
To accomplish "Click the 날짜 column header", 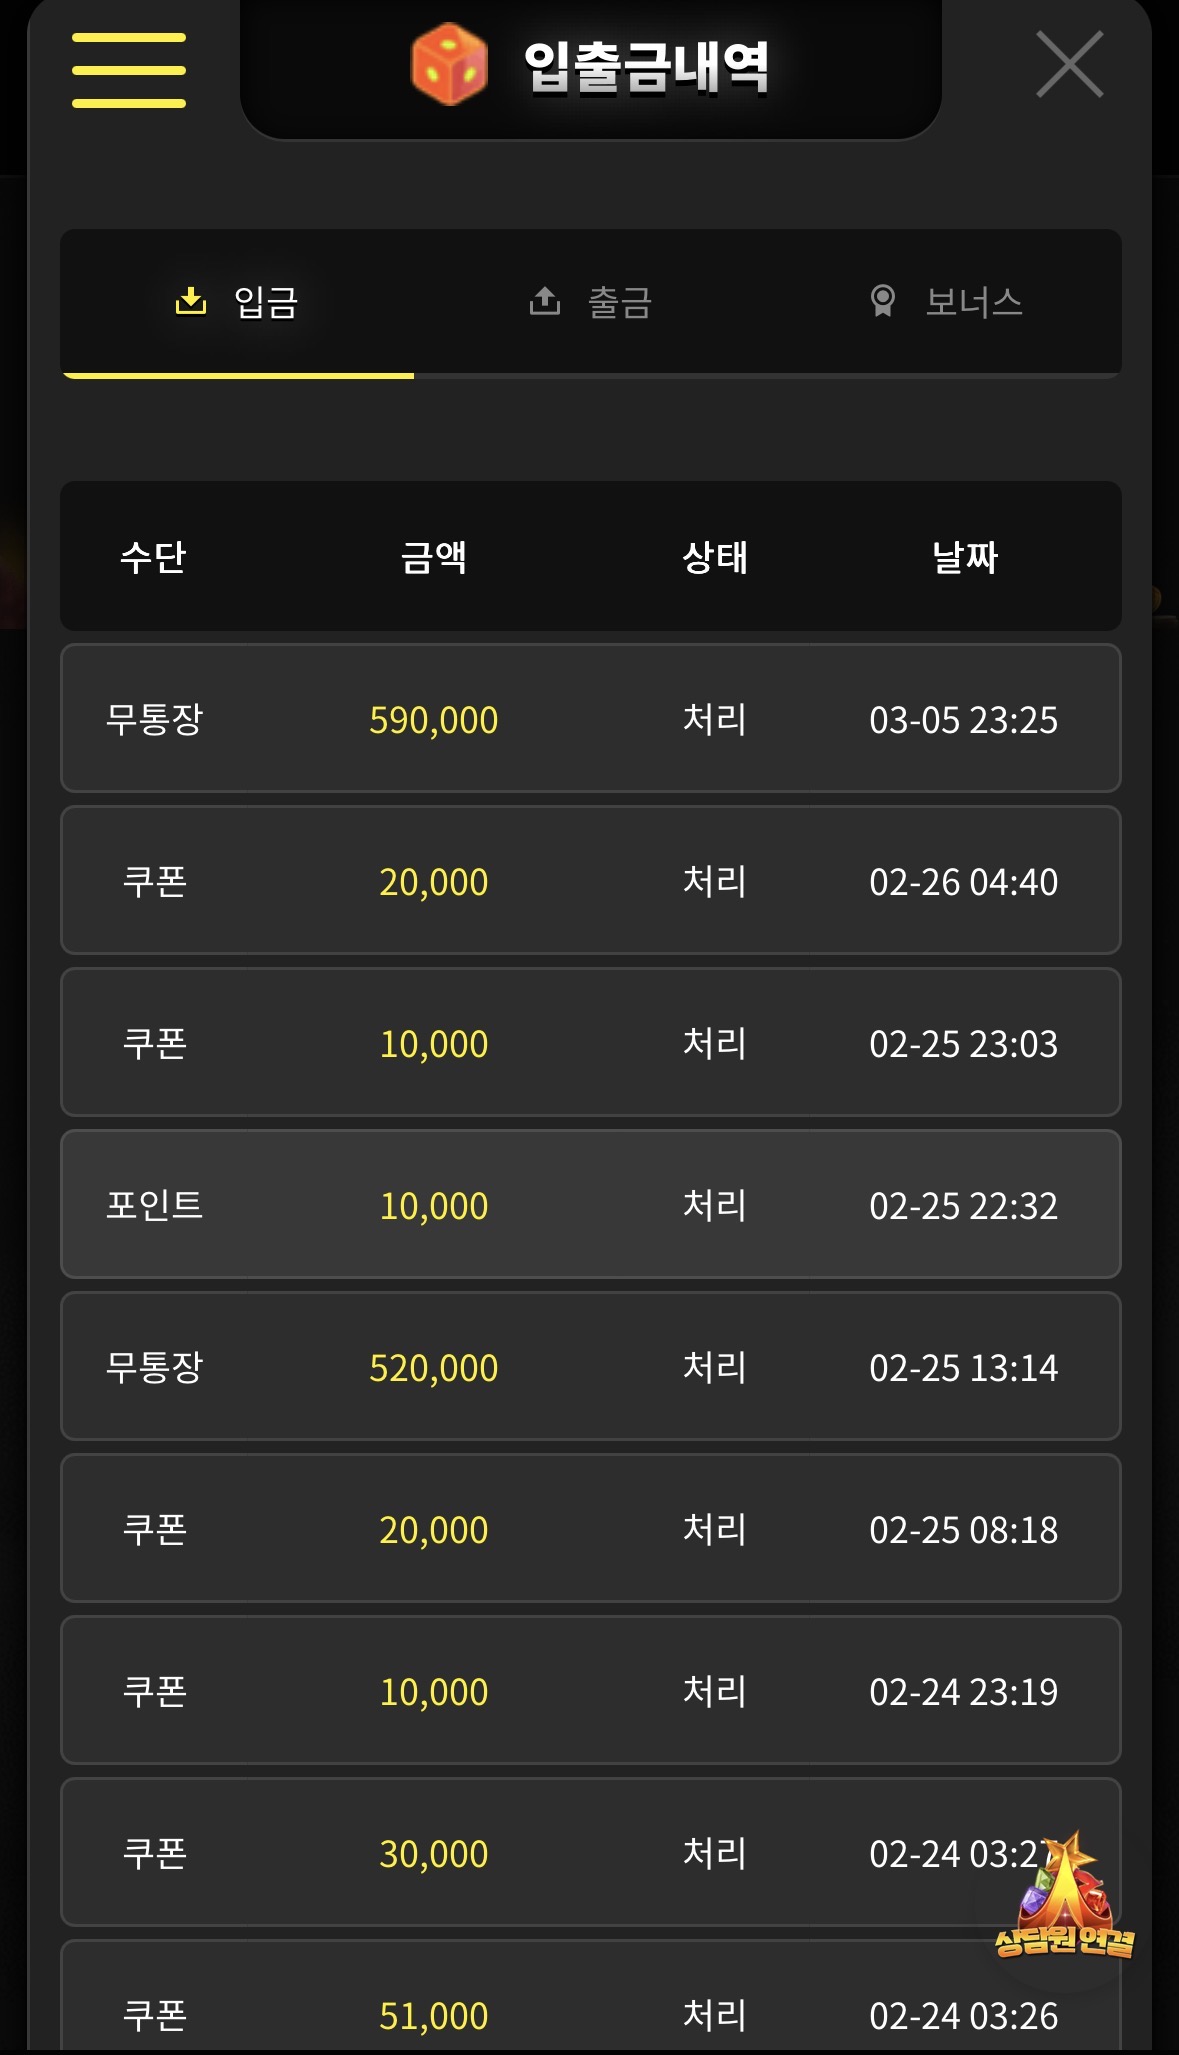I will point(964,557).
